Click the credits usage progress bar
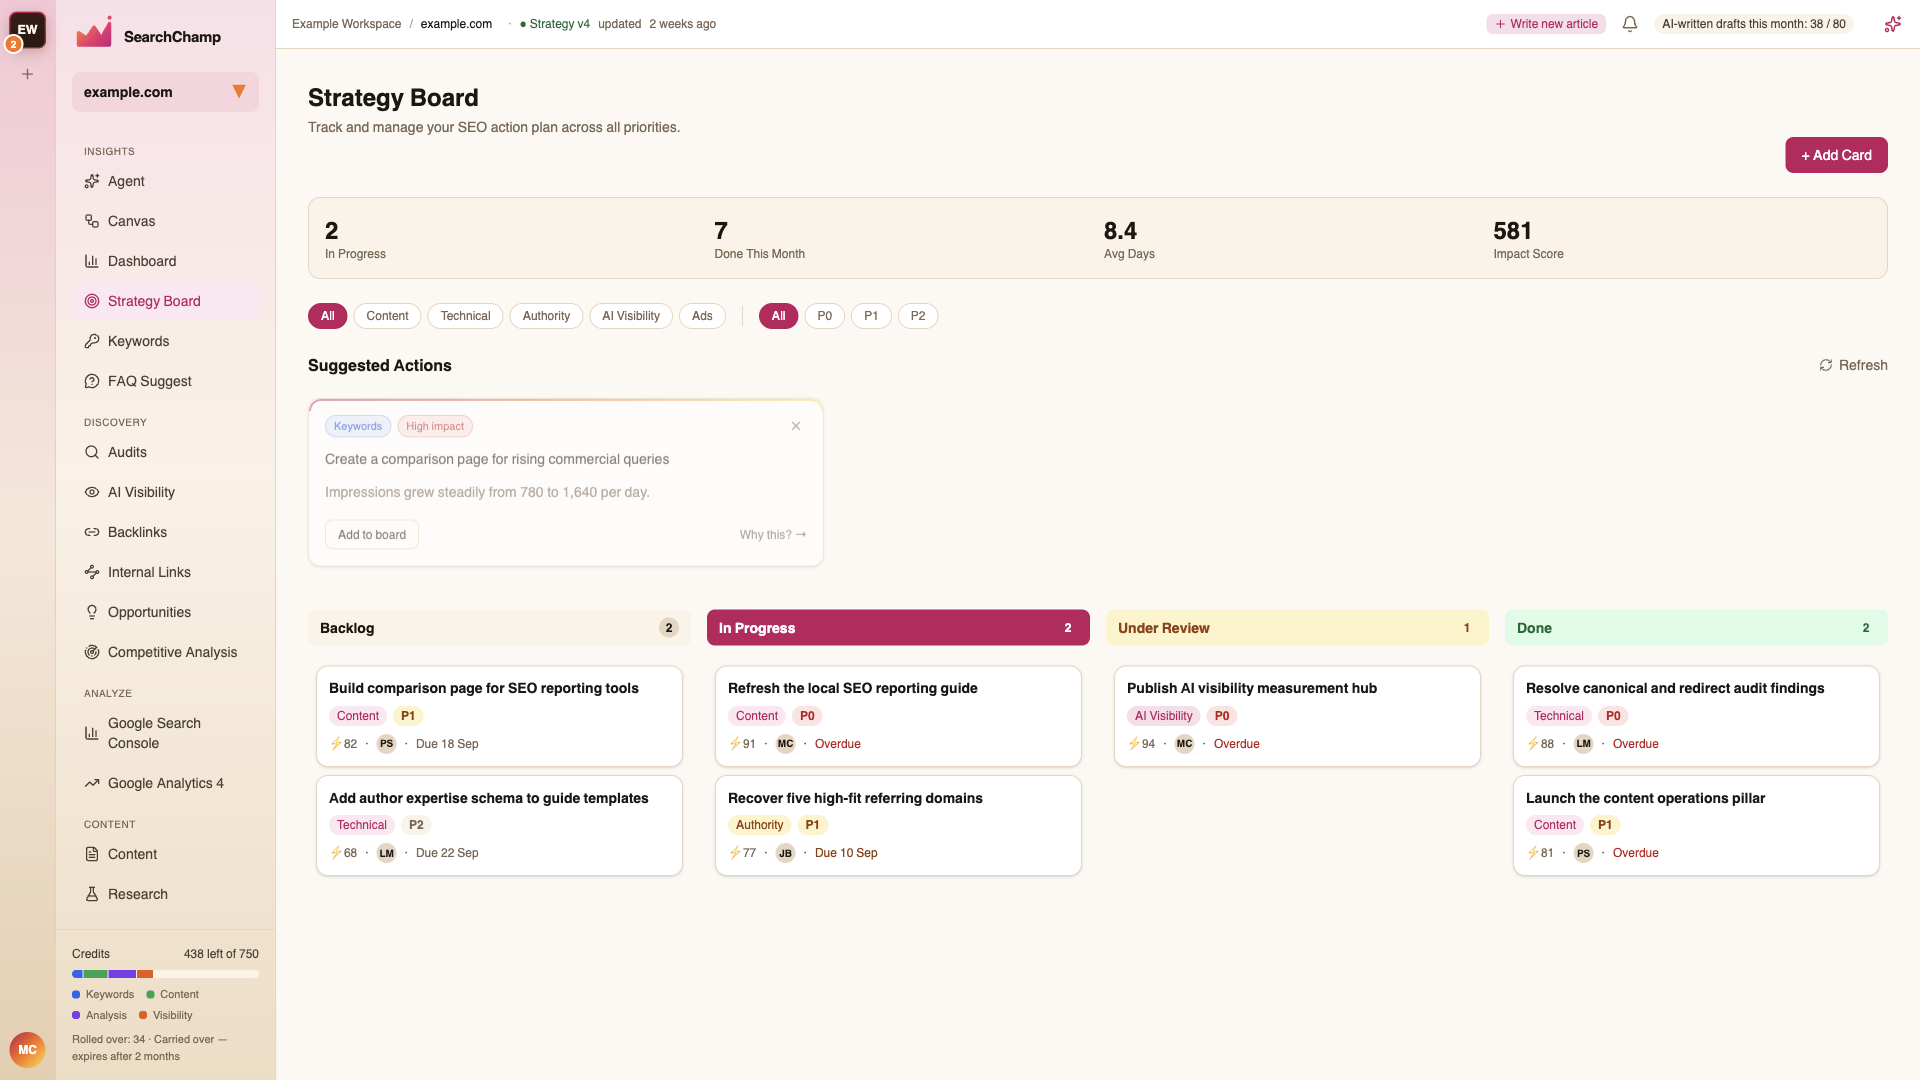 pyautogui.click(x=165, y=974)
